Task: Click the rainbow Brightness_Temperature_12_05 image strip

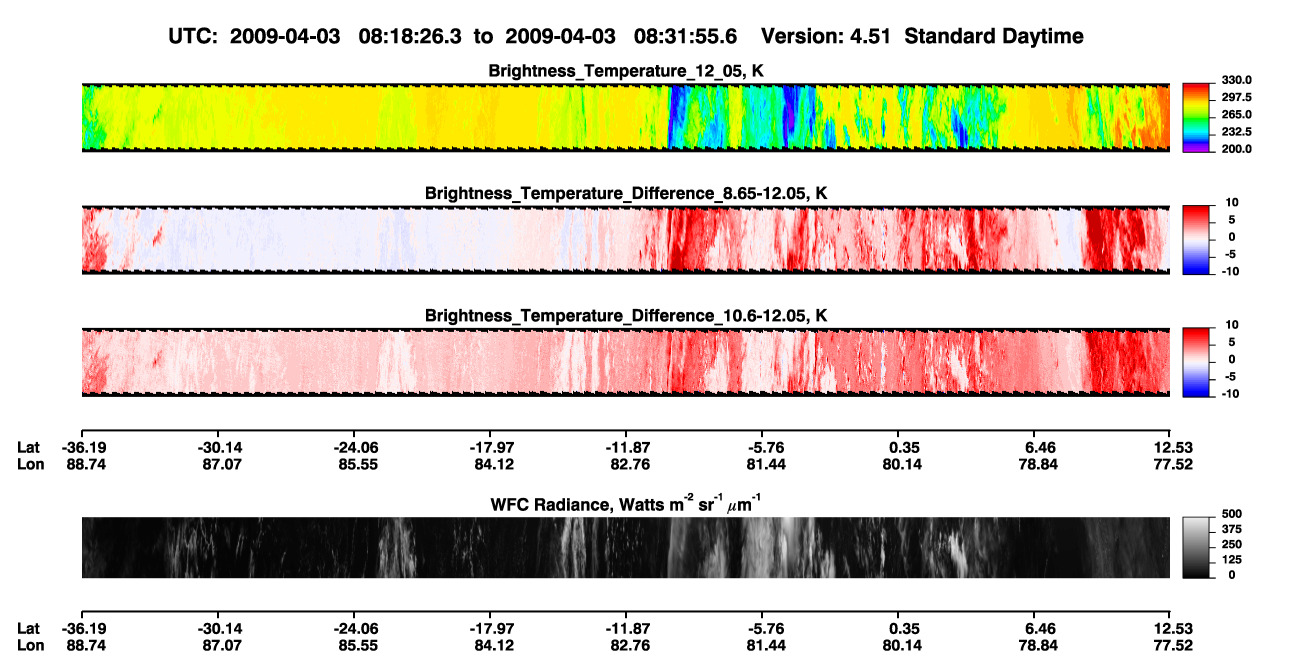Action: [x=625, y=118]
